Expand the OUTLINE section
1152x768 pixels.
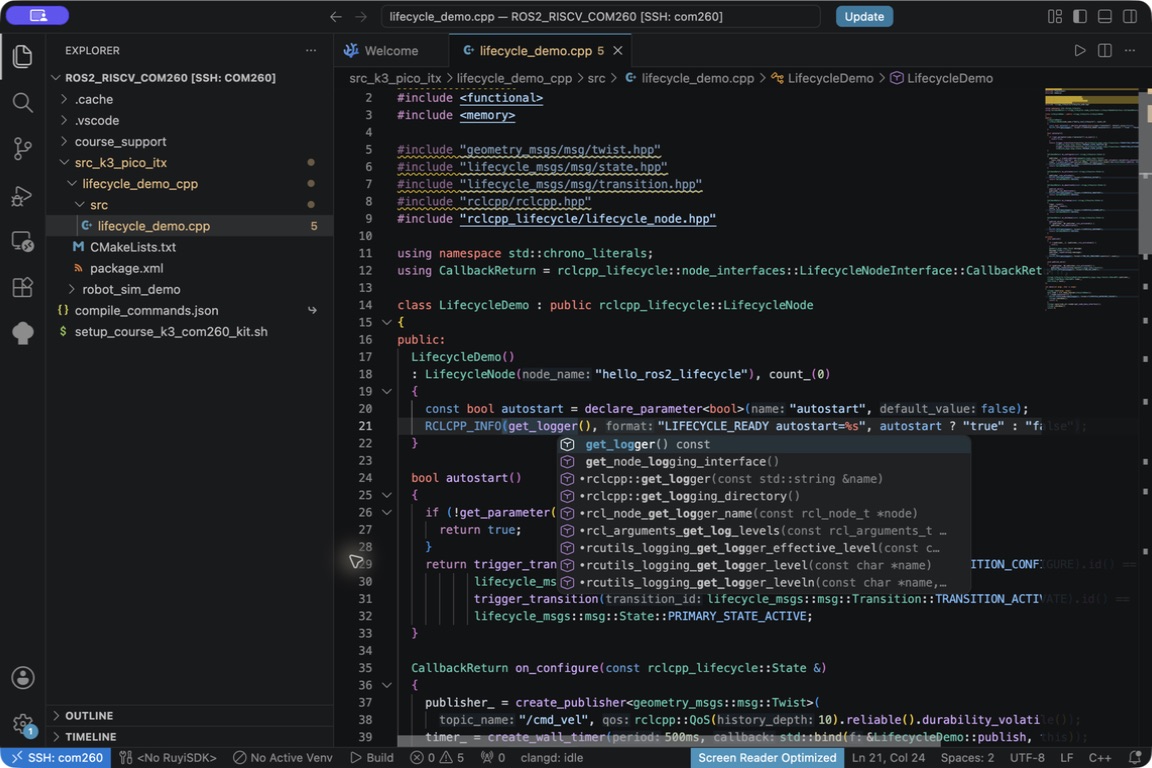(x=190, y=715)
